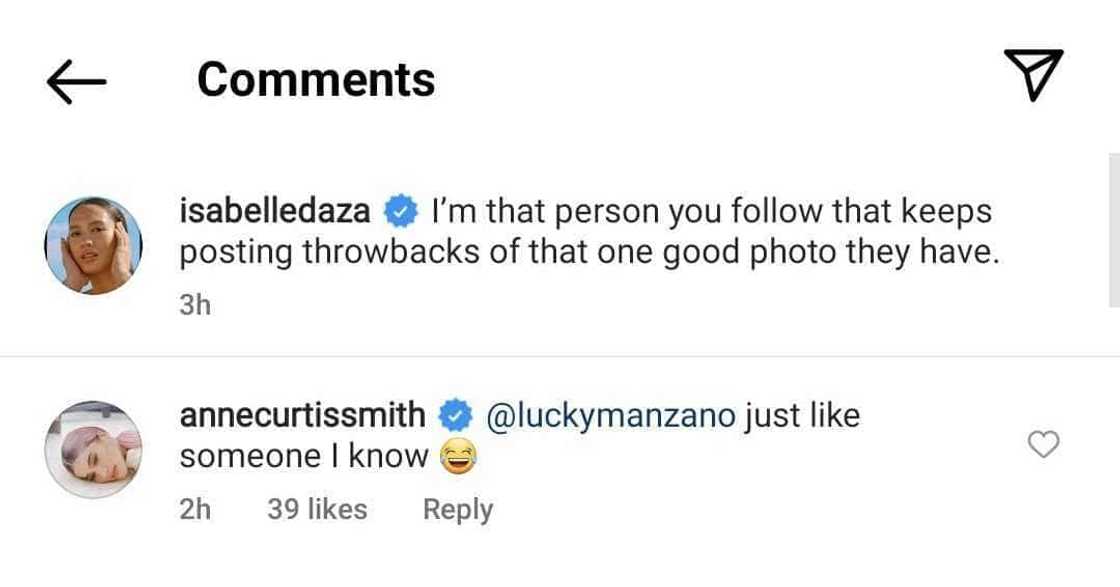Click the scrollbar on the right edge
The height and width of the screenshot is (587, 1120).
coord(1114,230)
